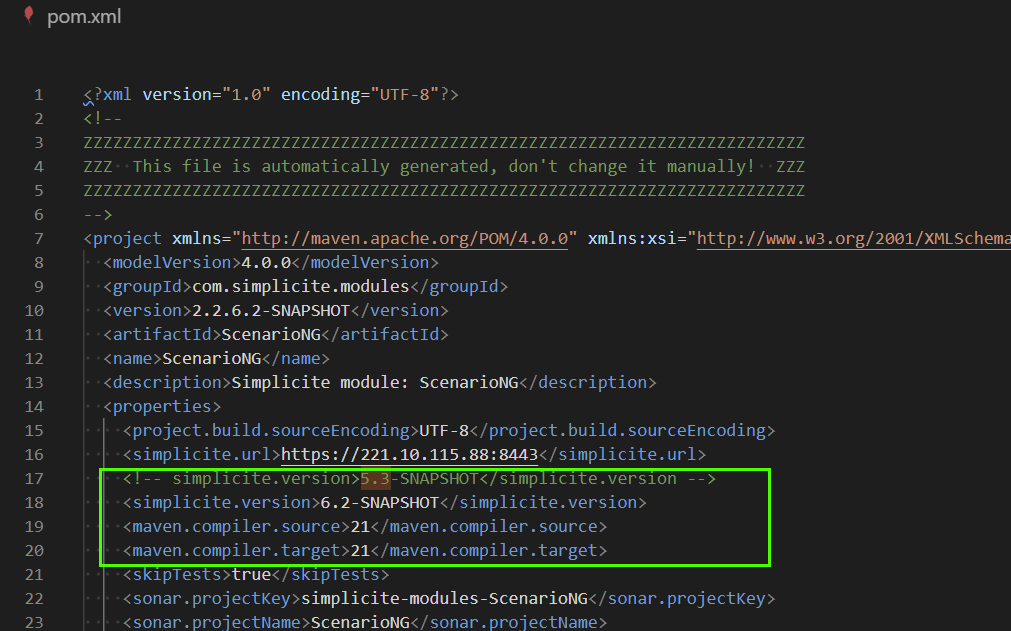Click the red pom.xml file icon
The height and width of the screenshot is (631, 1011).
pos(28,17)
